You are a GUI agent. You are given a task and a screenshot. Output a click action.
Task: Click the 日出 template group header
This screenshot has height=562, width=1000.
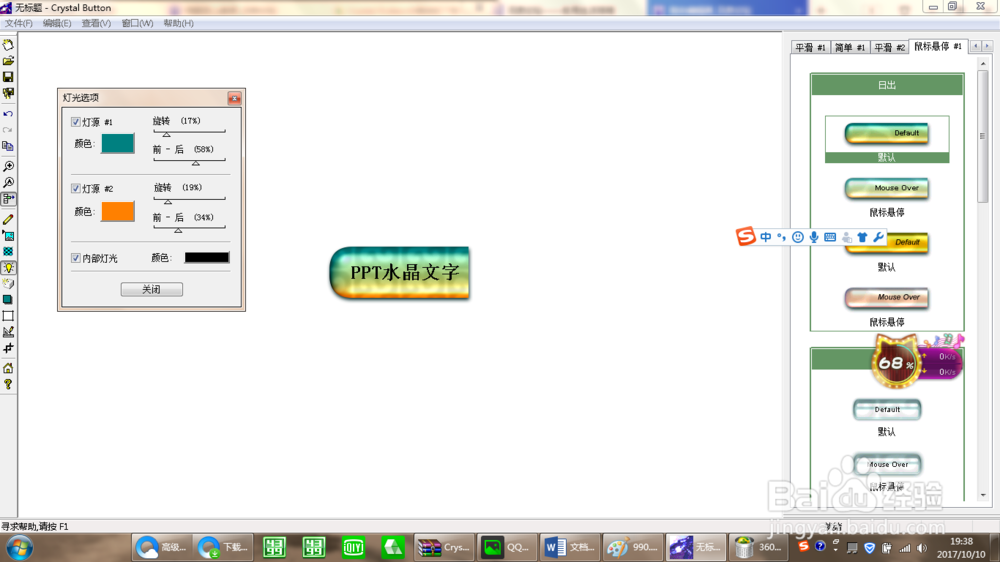(887, 85)
